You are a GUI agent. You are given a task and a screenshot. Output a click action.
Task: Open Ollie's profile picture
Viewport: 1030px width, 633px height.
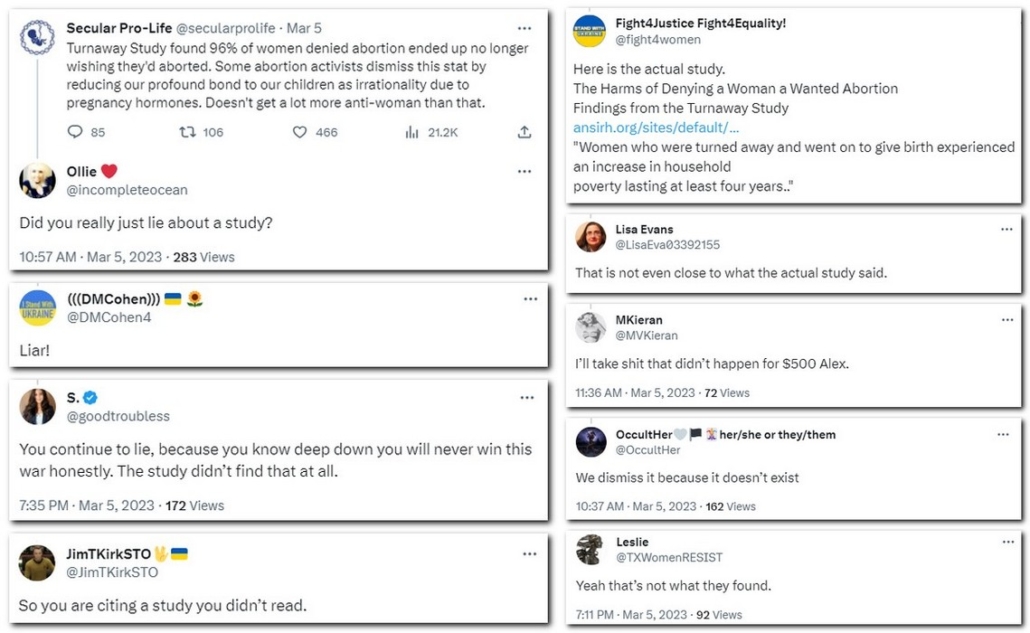tap(37, 180)
